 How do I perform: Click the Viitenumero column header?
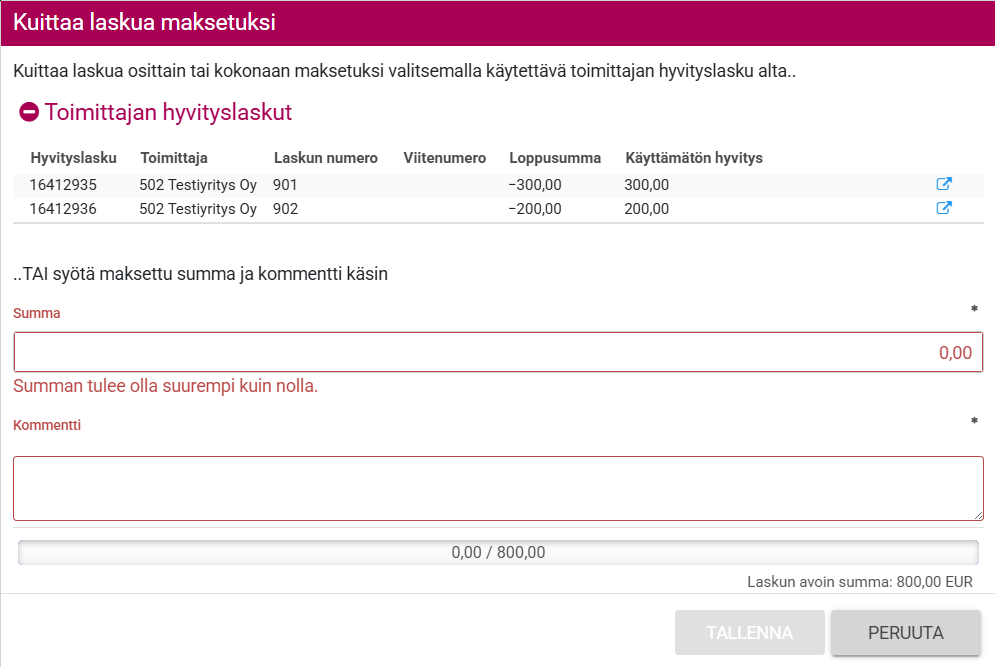444,158
